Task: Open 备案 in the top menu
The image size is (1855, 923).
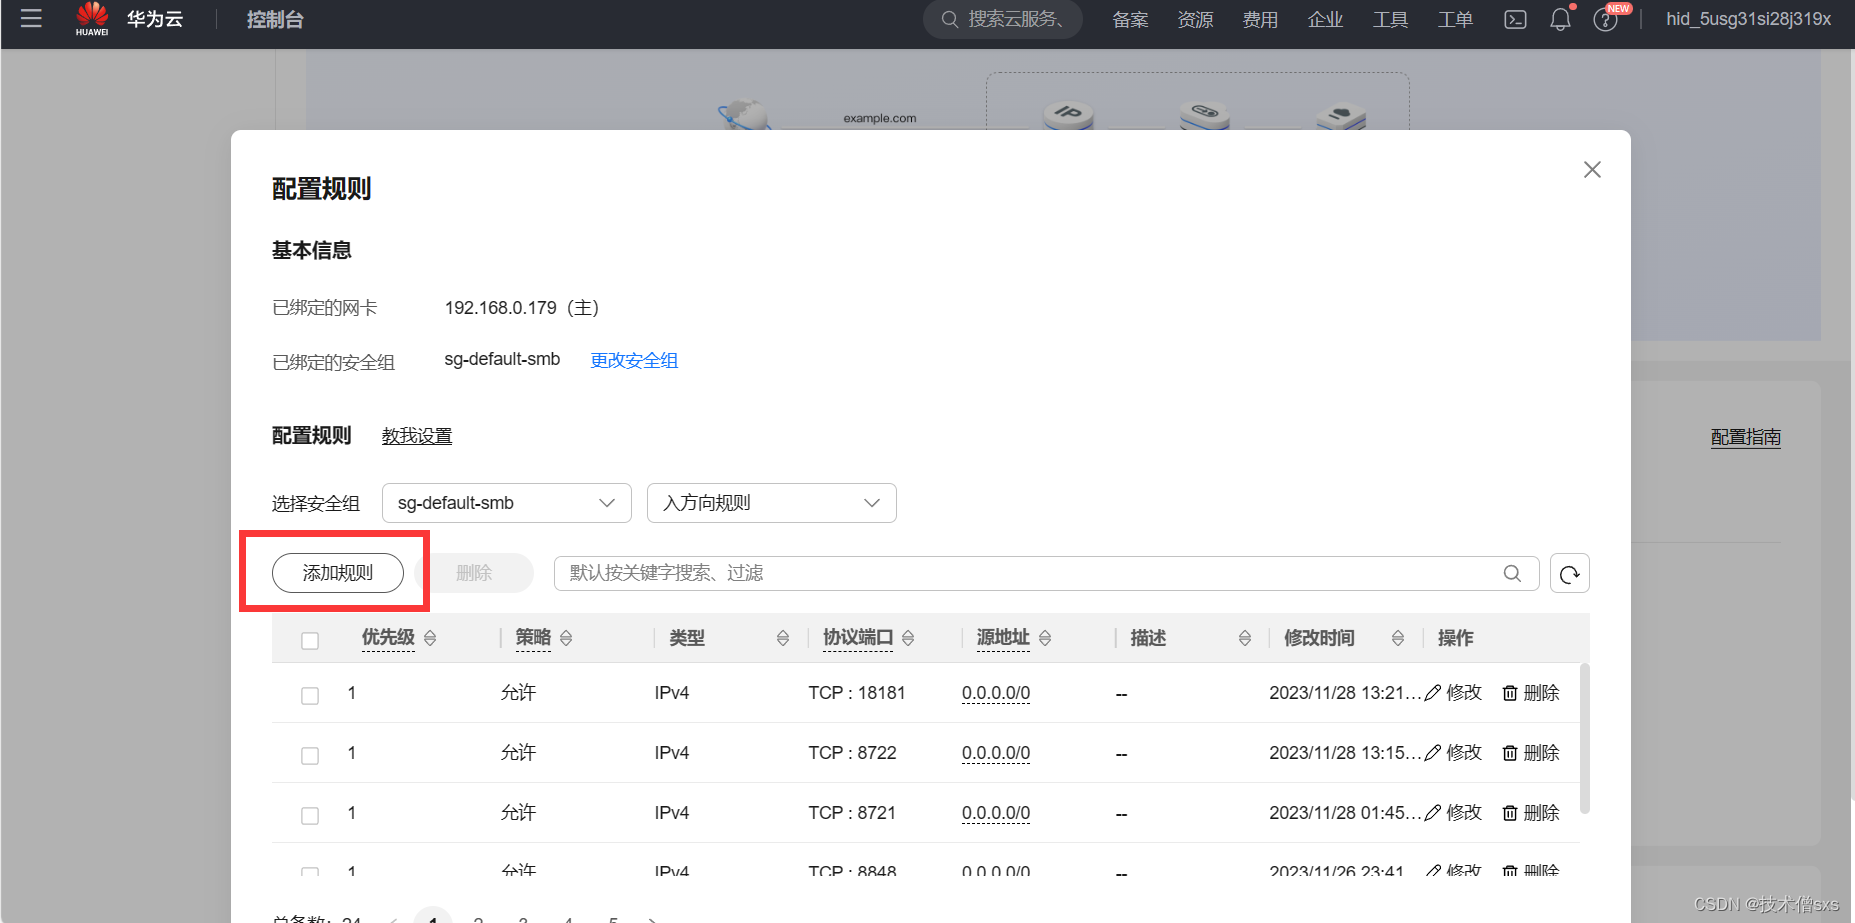Action: [1130, 20]
